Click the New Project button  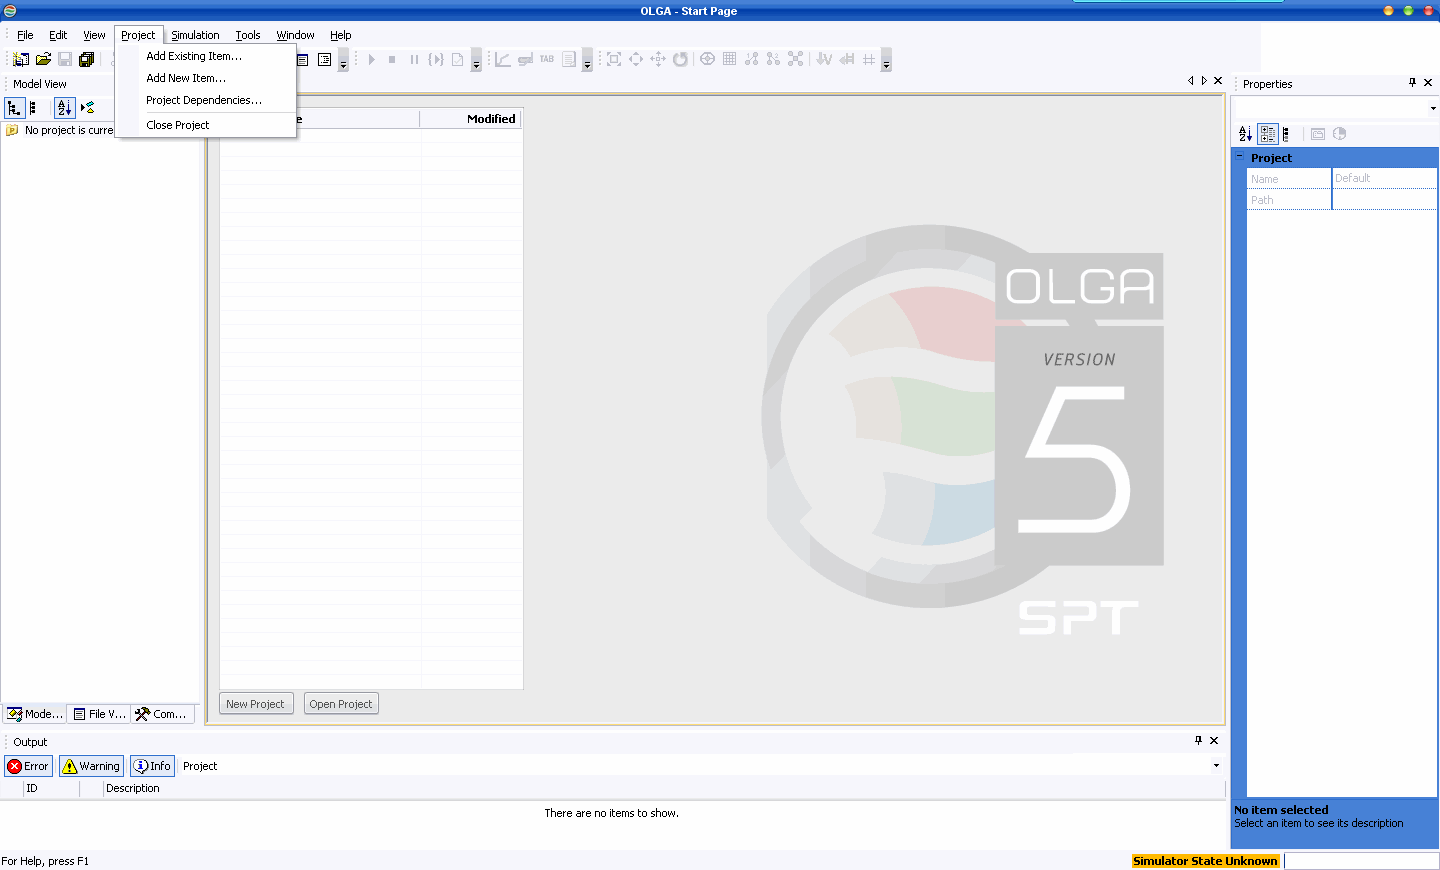(x=256, y=704)
